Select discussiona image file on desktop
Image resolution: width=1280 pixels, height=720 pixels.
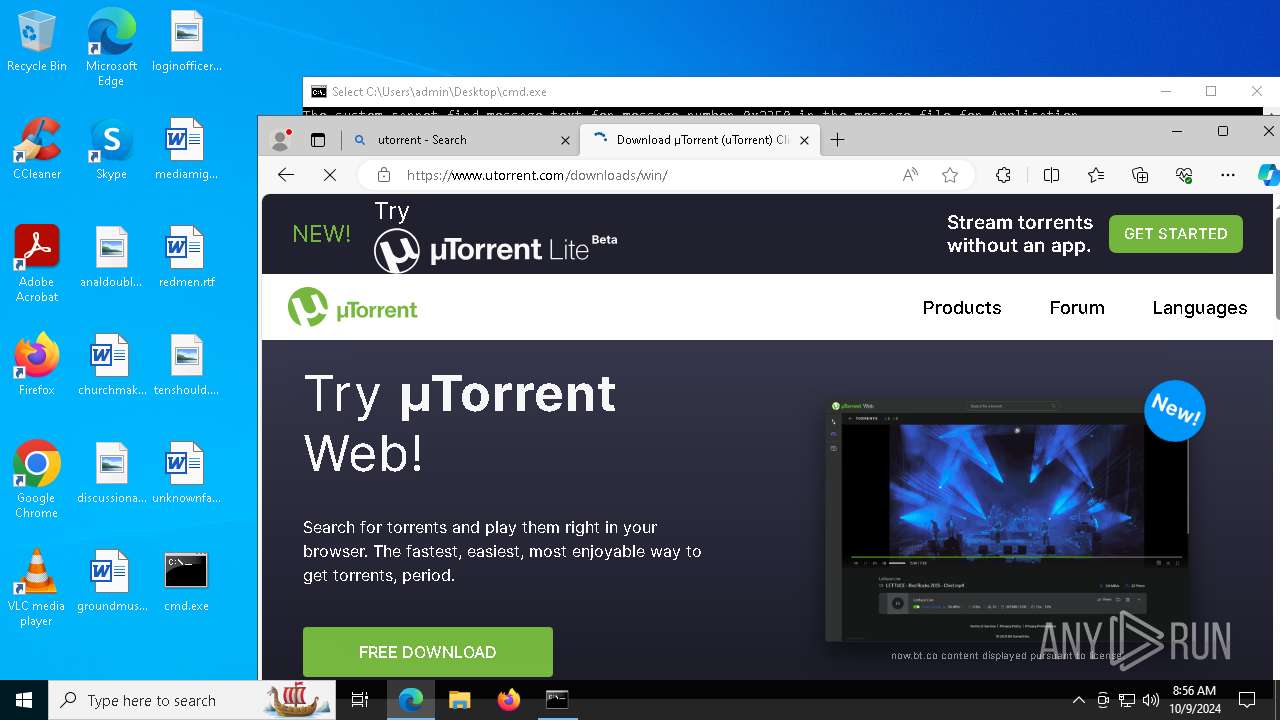click(x=111, y=474)
